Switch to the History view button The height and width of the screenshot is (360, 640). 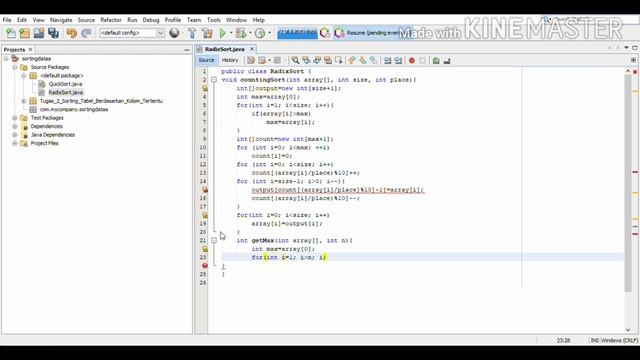click(230, 60)
